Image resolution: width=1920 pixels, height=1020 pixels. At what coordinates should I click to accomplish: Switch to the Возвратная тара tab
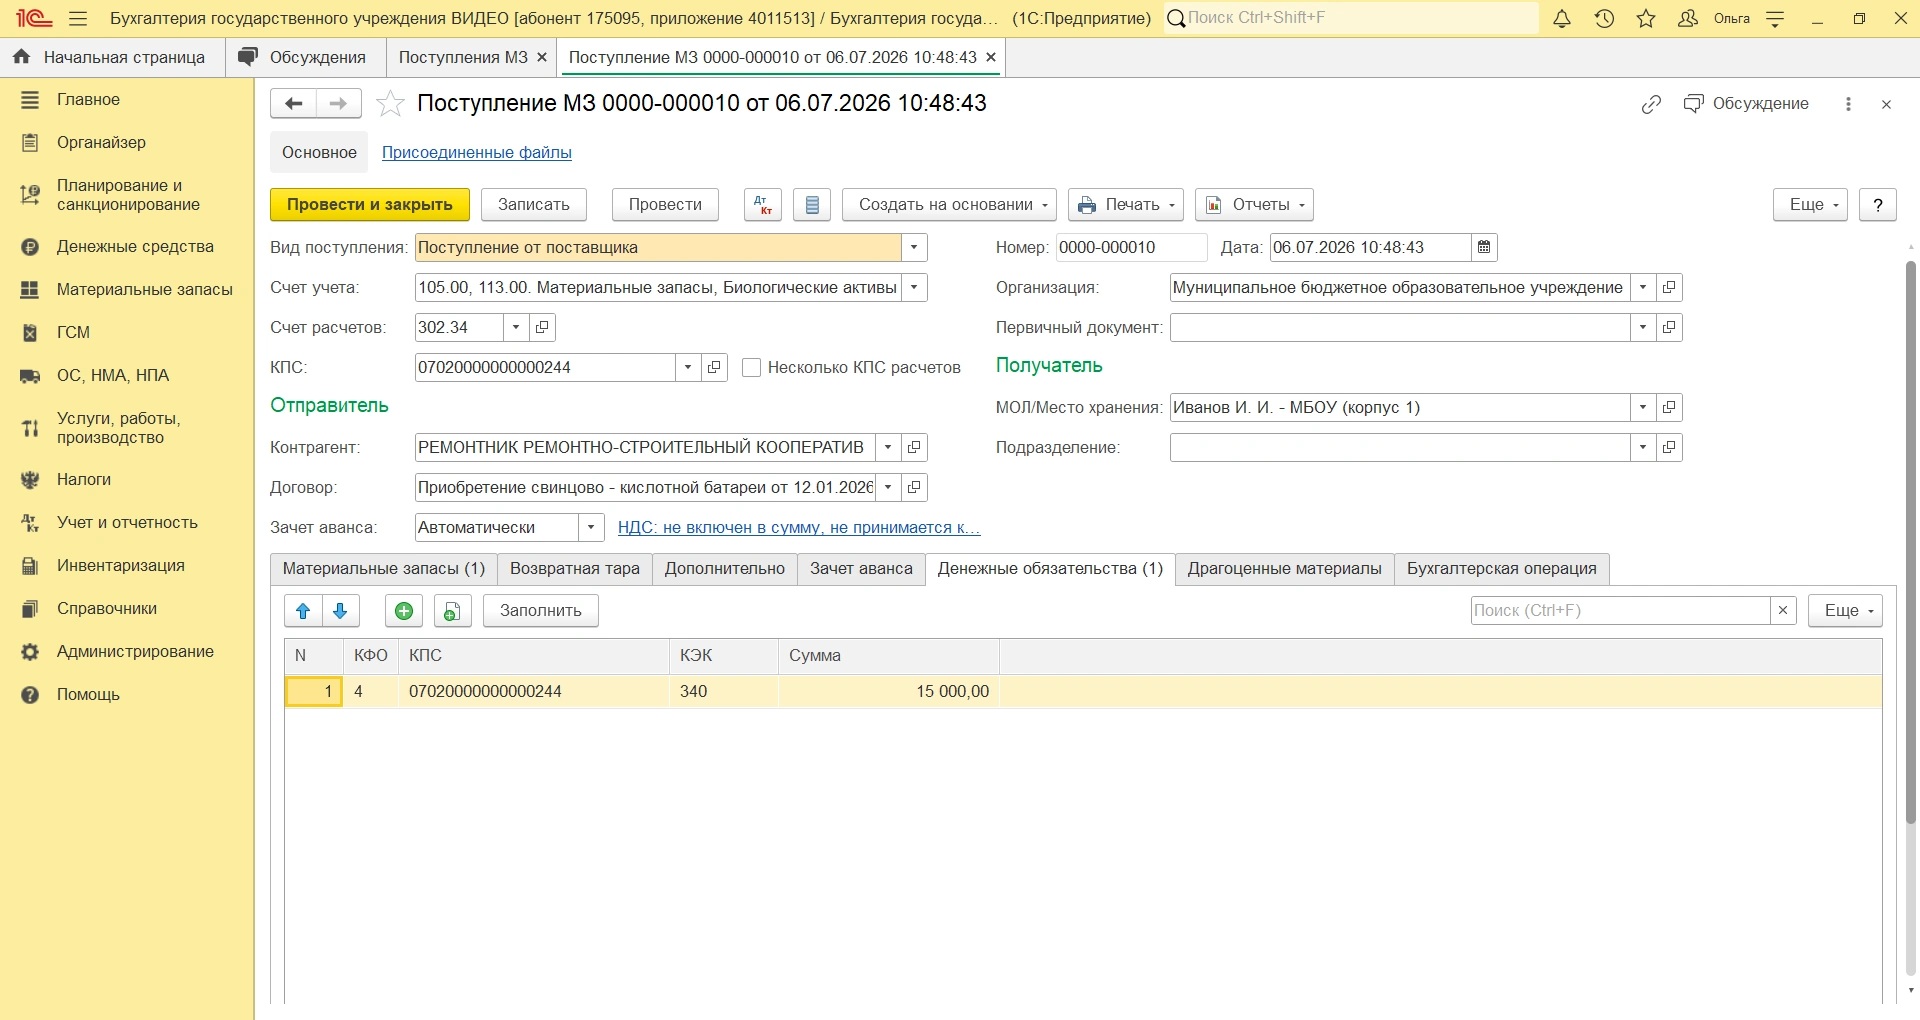[x=575, y=569]
